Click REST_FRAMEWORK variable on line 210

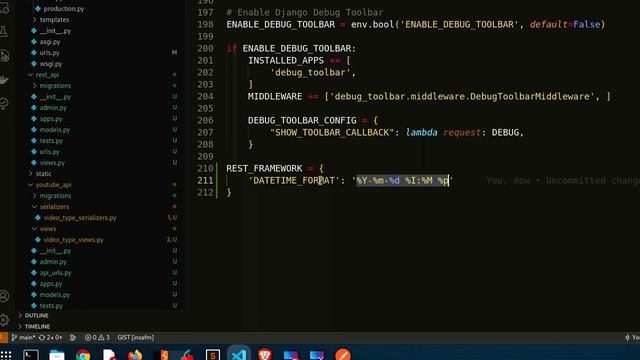(x=264, y=169)
